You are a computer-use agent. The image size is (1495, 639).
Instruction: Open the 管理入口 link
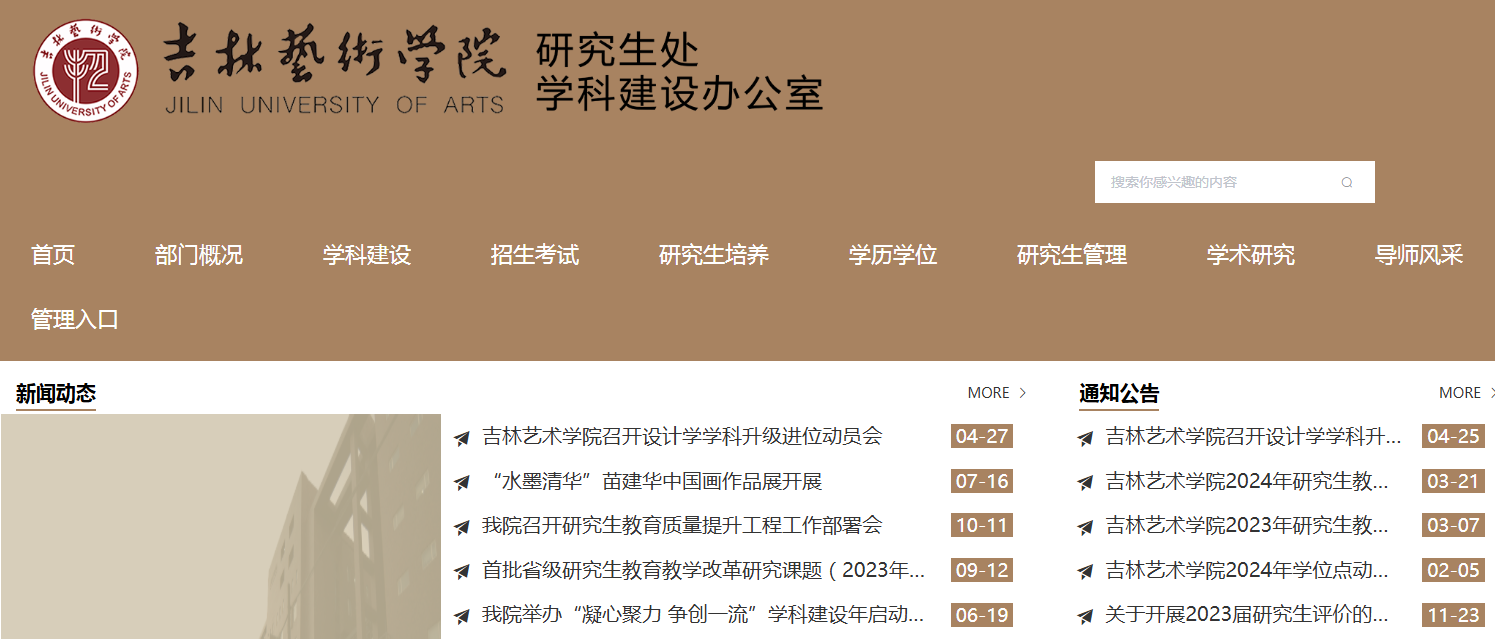coord(75,320)
